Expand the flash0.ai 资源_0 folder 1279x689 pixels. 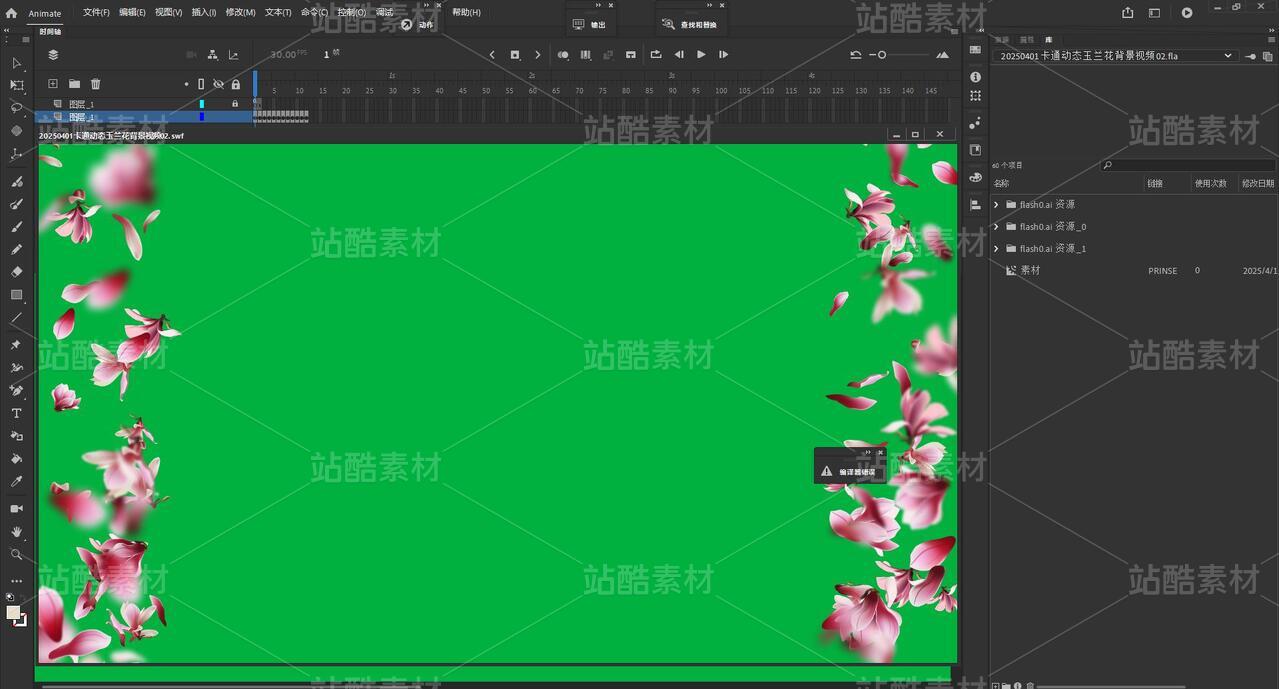(x=996, y=227)
